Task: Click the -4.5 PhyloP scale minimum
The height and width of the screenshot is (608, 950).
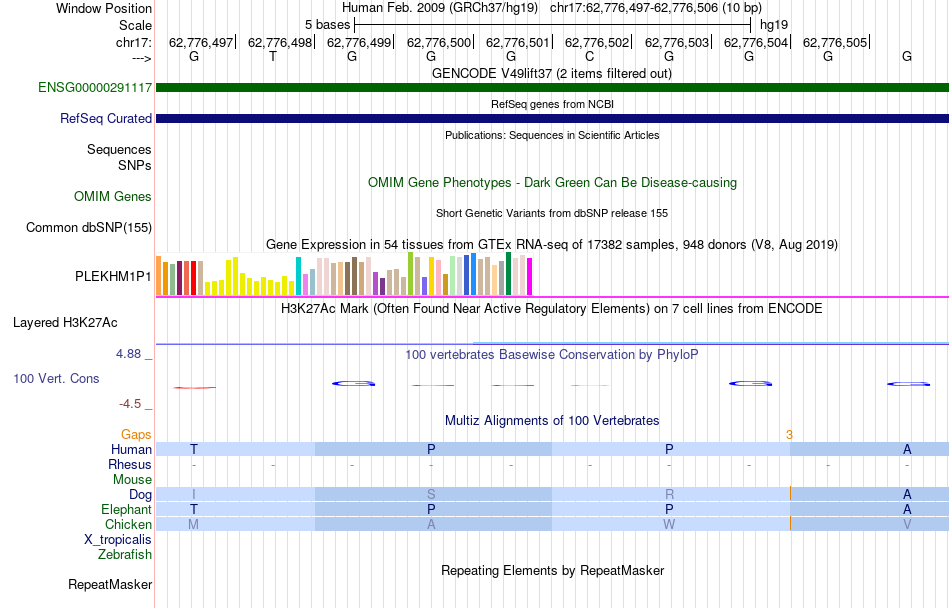Action: click(x=130, y=403)
